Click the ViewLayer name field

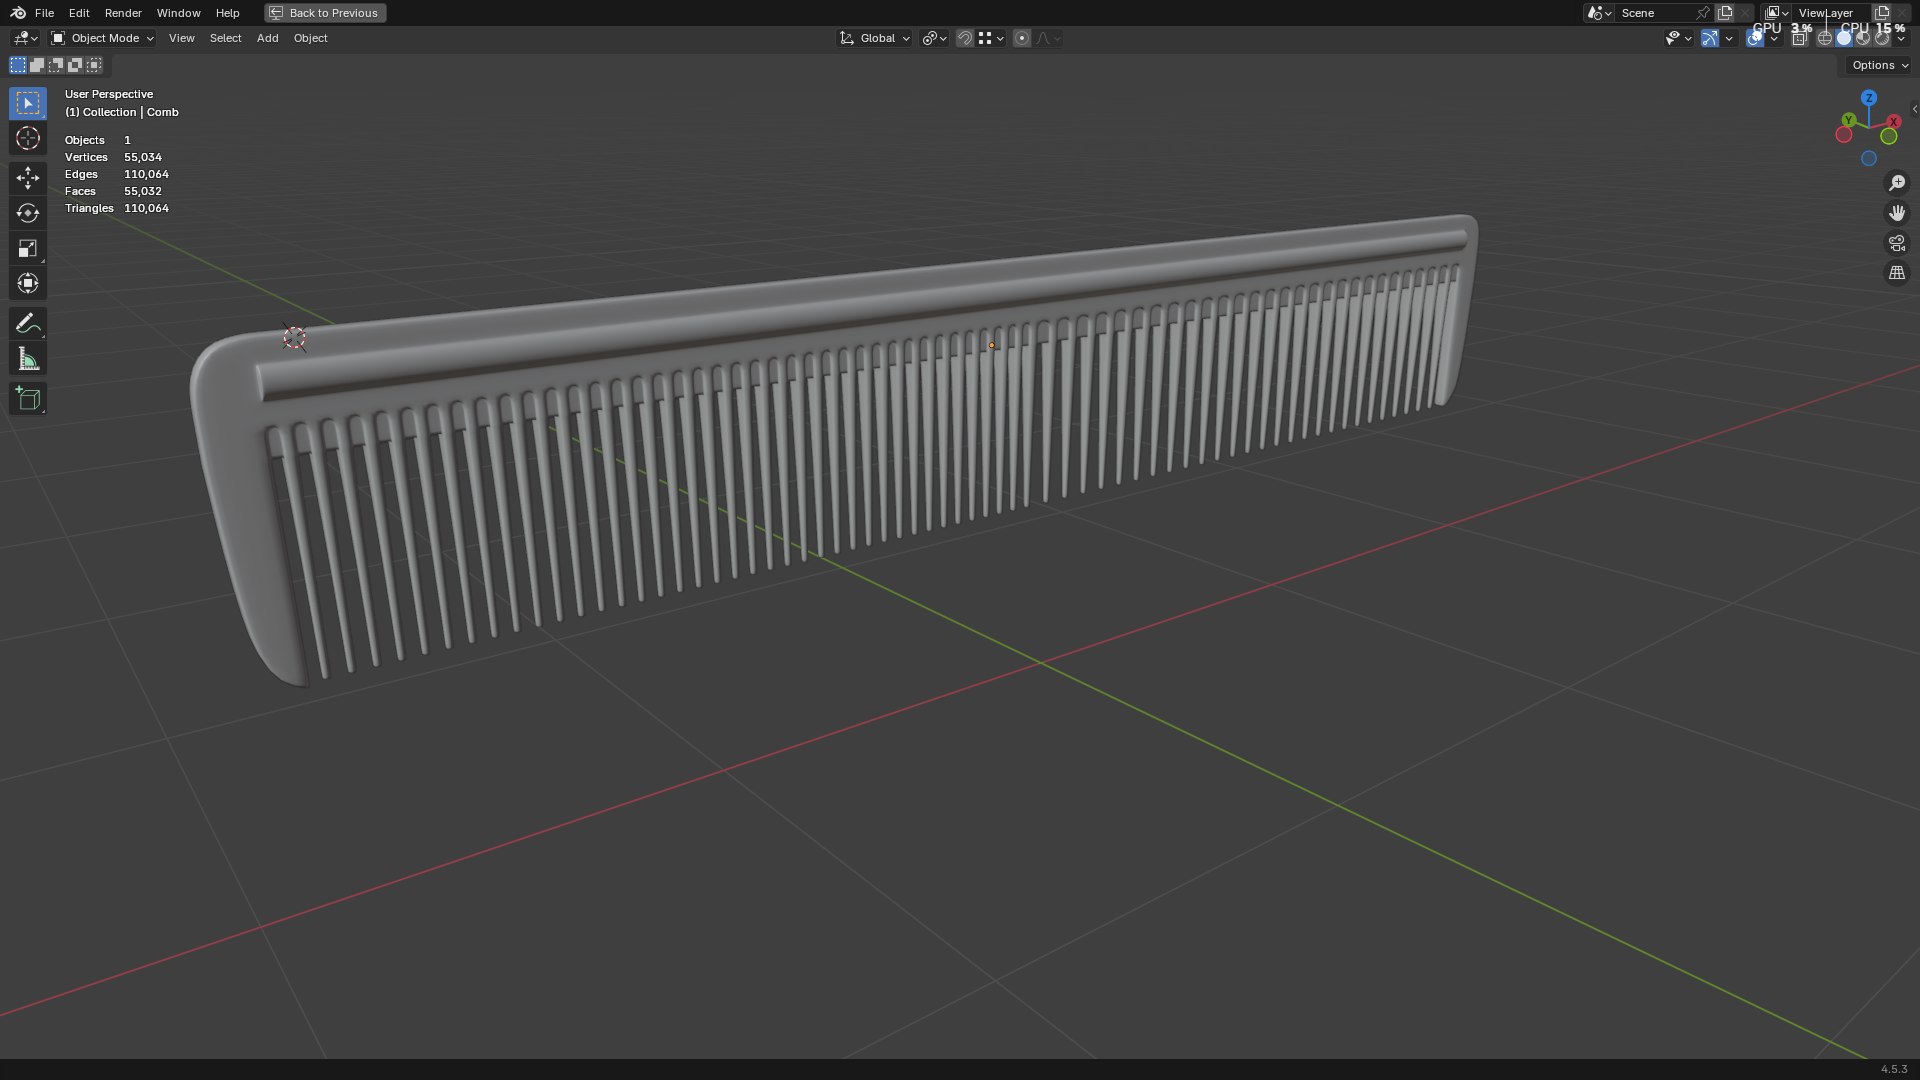[1830, 13]
